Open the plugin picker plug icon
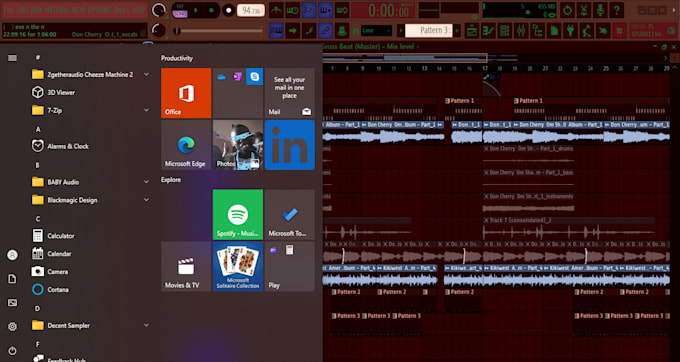Viewport: 680px width, 362px height. click(571, 31)
